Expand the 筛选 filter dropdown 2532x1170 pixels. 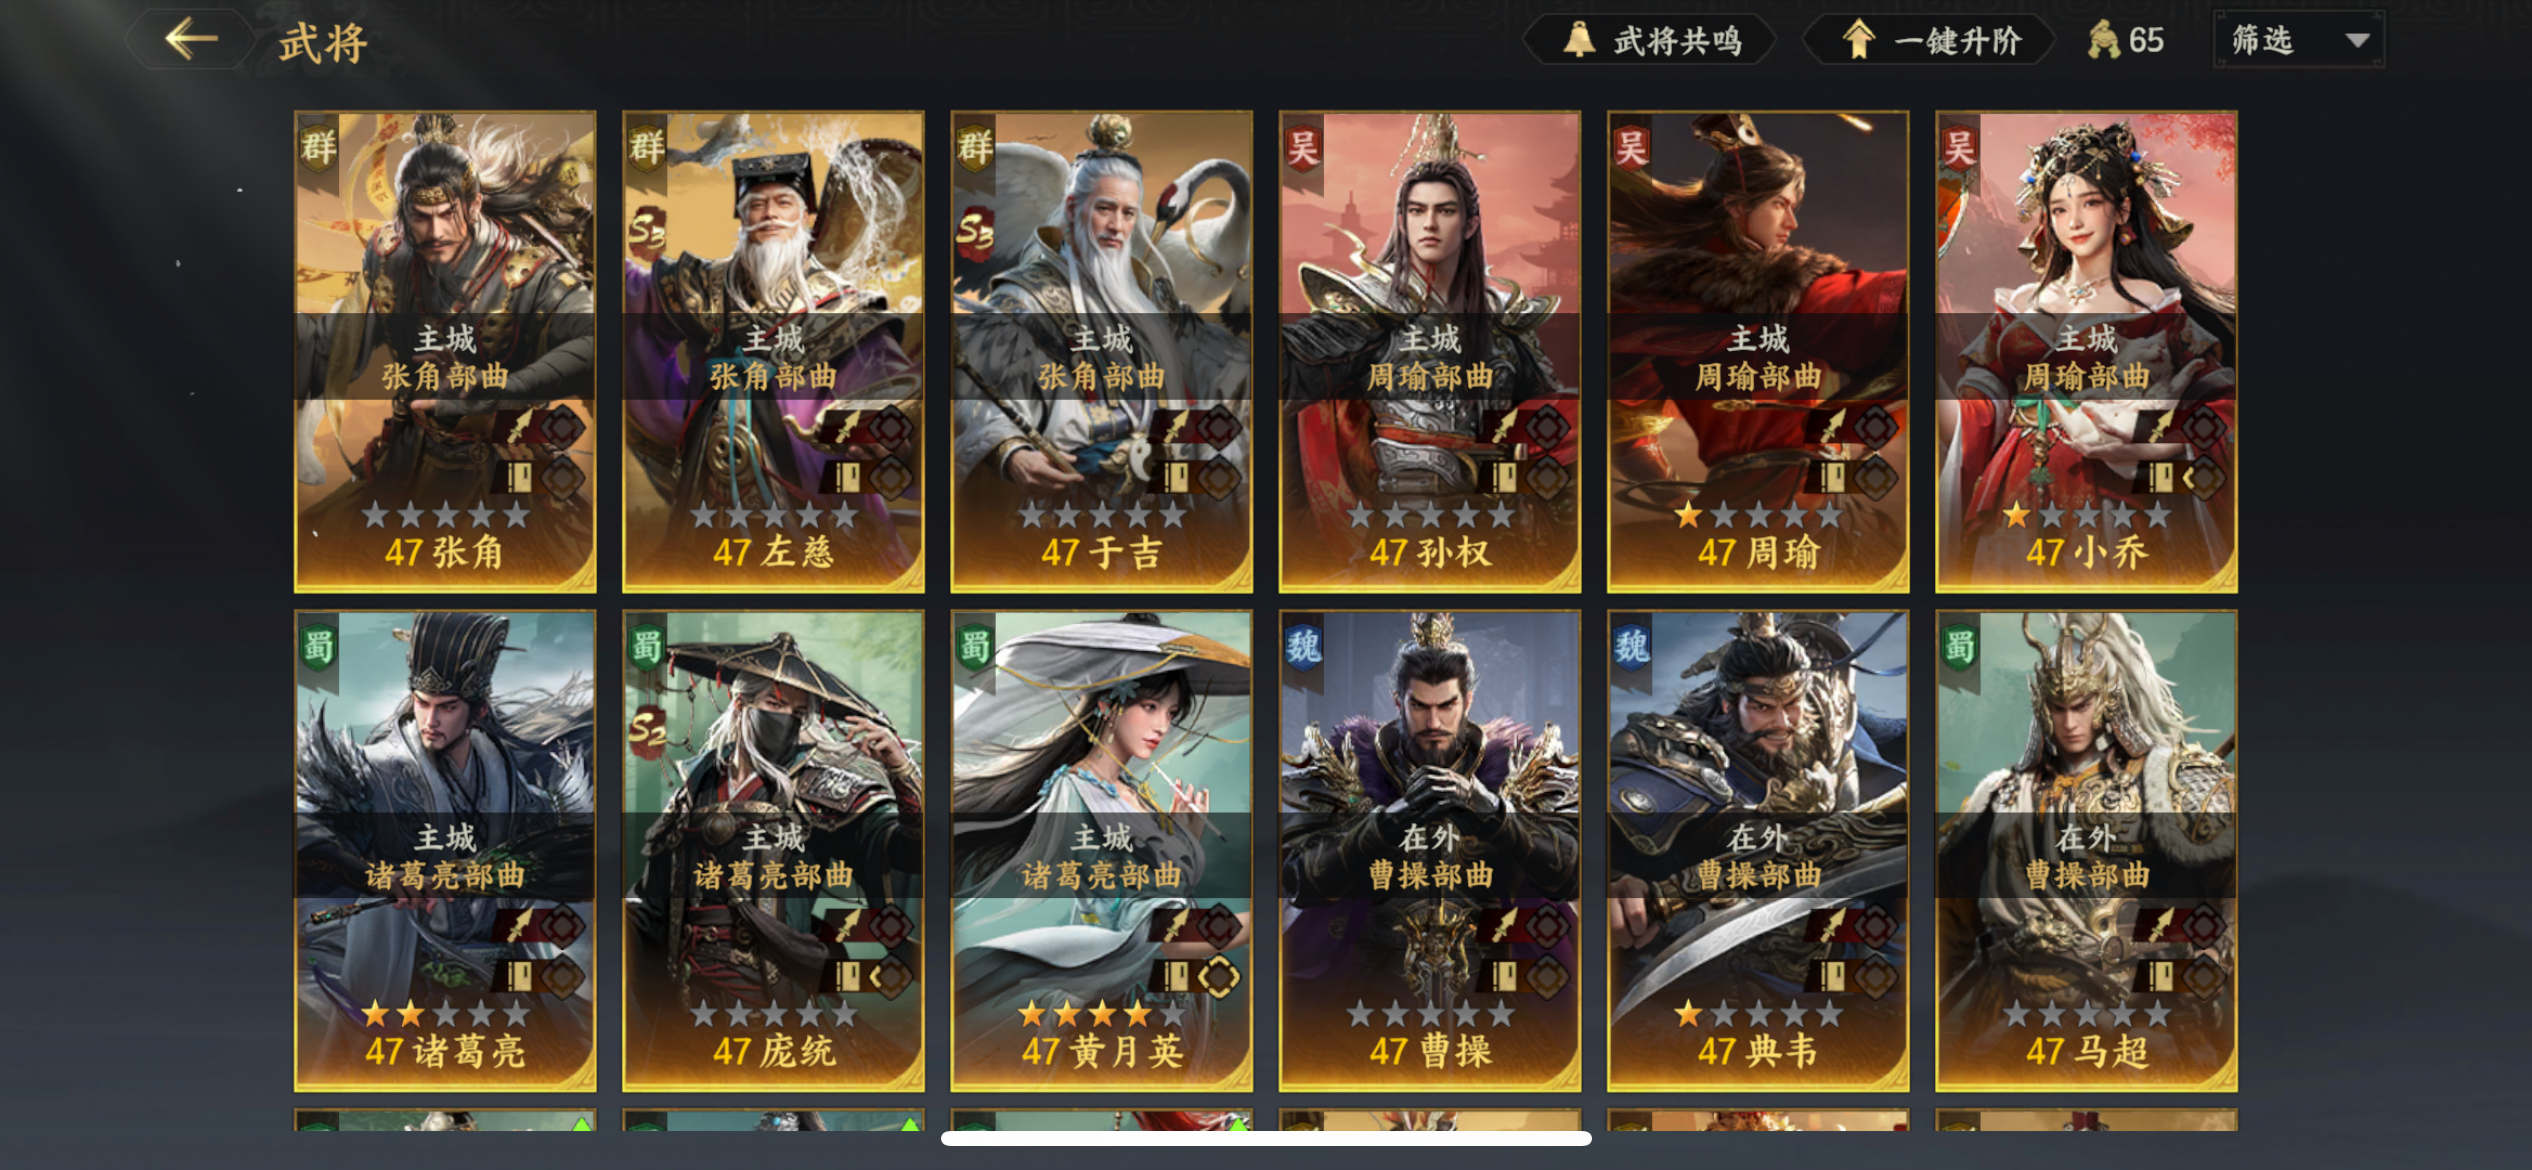tap(2299, 40)
